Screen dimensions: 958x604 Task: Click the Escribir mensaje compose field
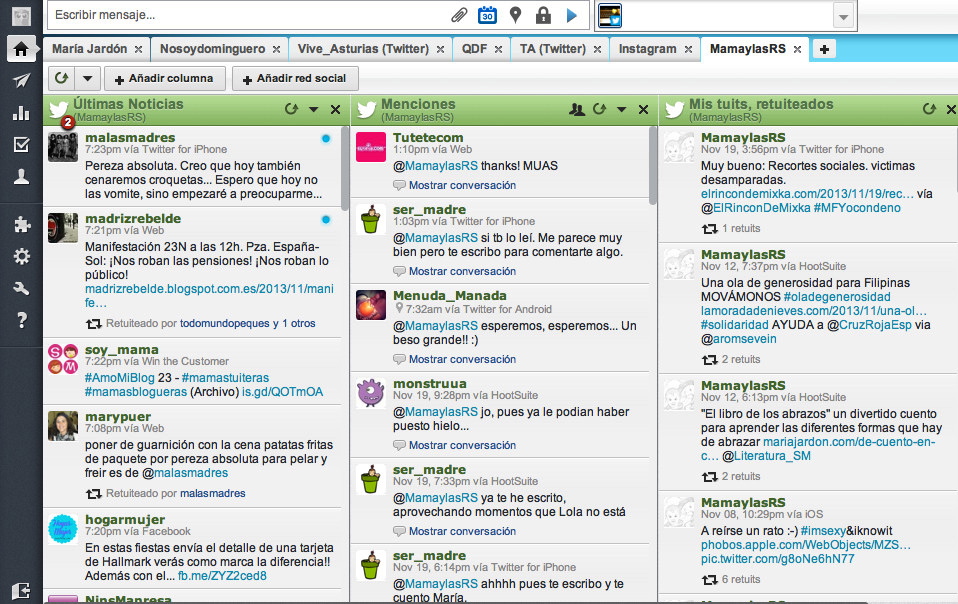(x=245, y=15)
